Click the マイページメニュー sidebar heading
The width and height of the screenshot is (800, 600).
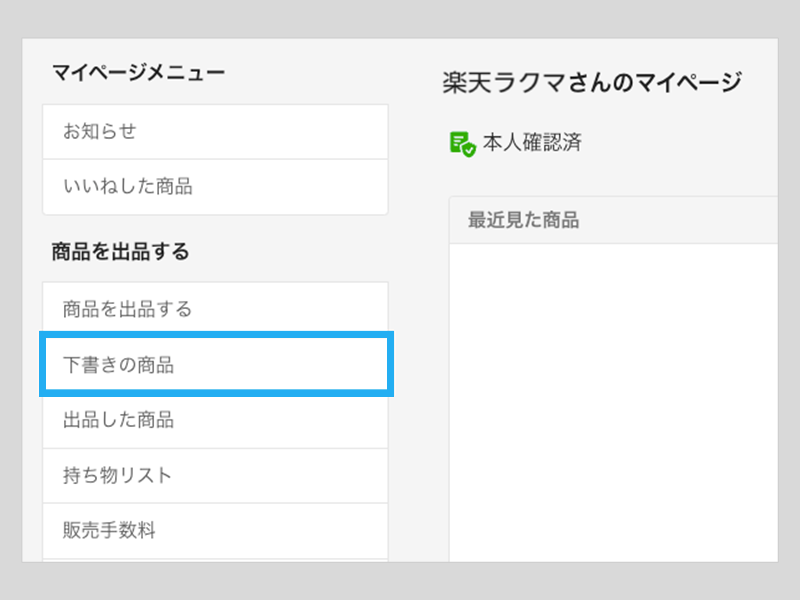coord(139,72)
